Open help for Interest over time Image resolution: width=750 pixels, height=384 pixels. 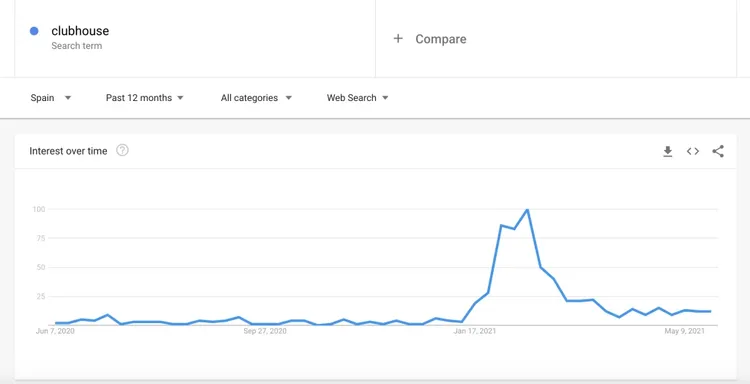[122, 151]
